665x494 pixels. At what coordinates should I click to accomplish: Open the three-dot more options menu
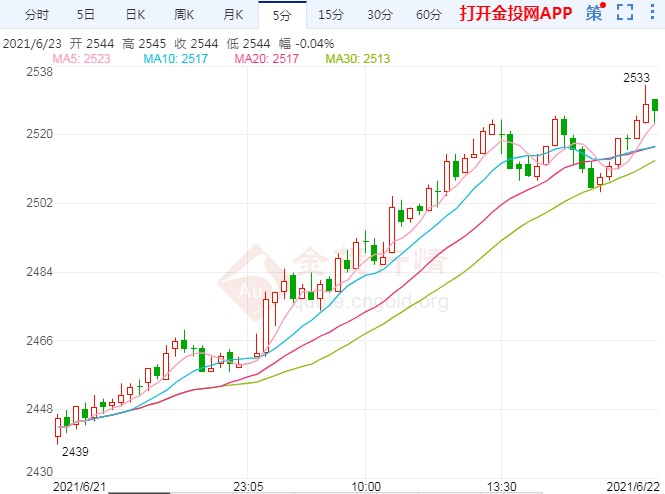(x=652, y=12)
